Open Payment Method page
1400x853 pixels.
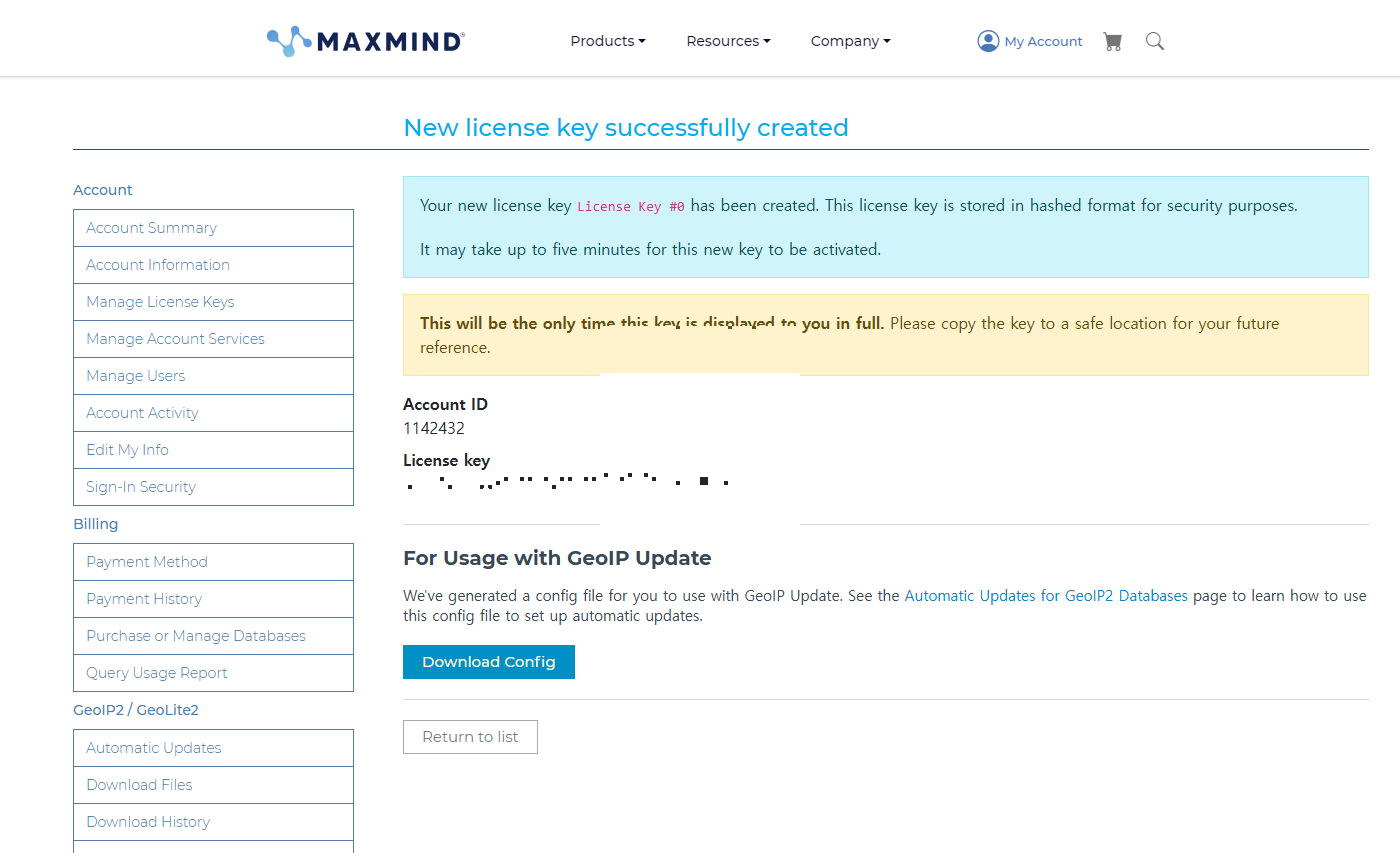click(x=213, y=562)
